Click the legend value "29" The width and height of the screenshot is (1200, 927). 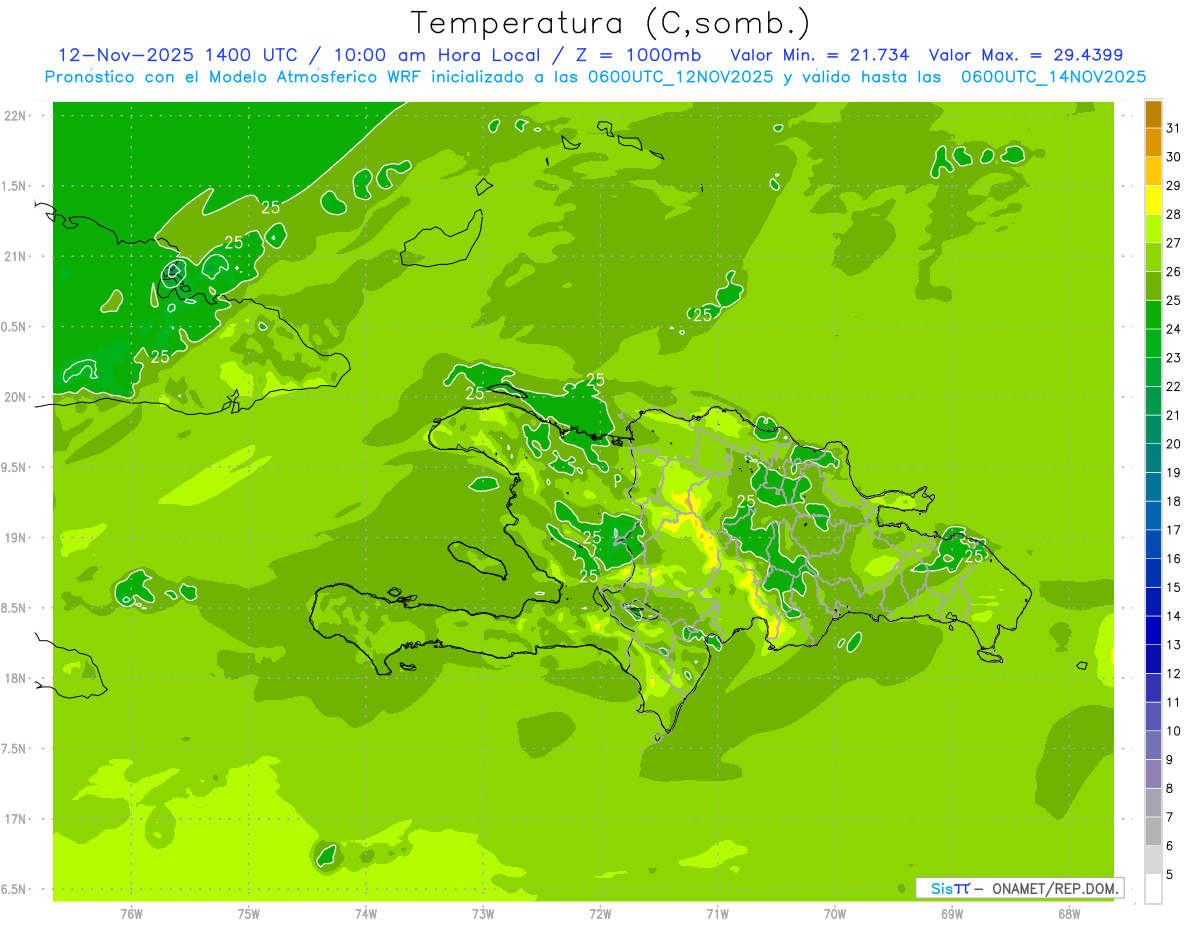tap(1173, 186)
